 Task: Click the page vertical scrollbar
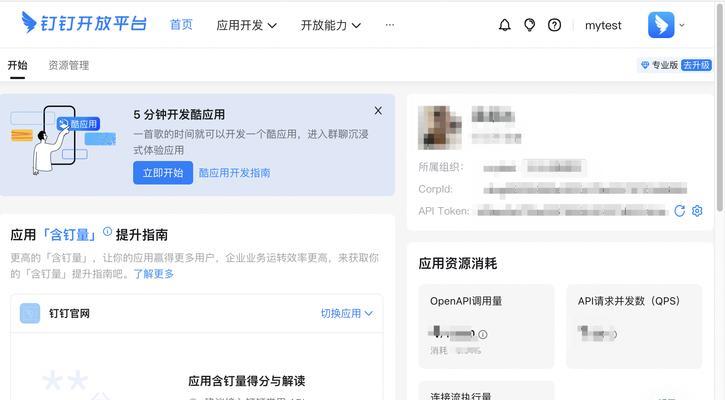coord(719,106)
